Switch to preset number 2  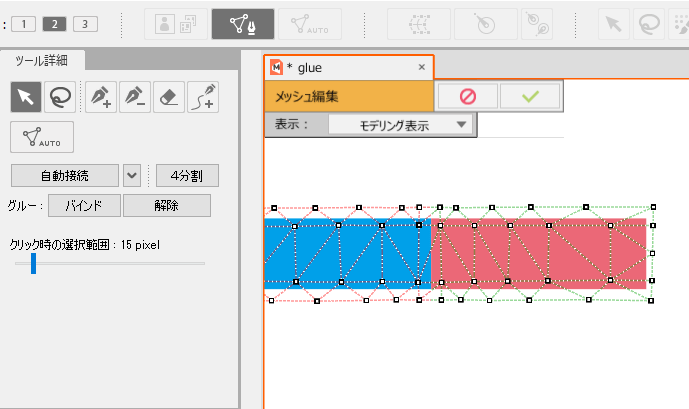[x=55, y=24]
